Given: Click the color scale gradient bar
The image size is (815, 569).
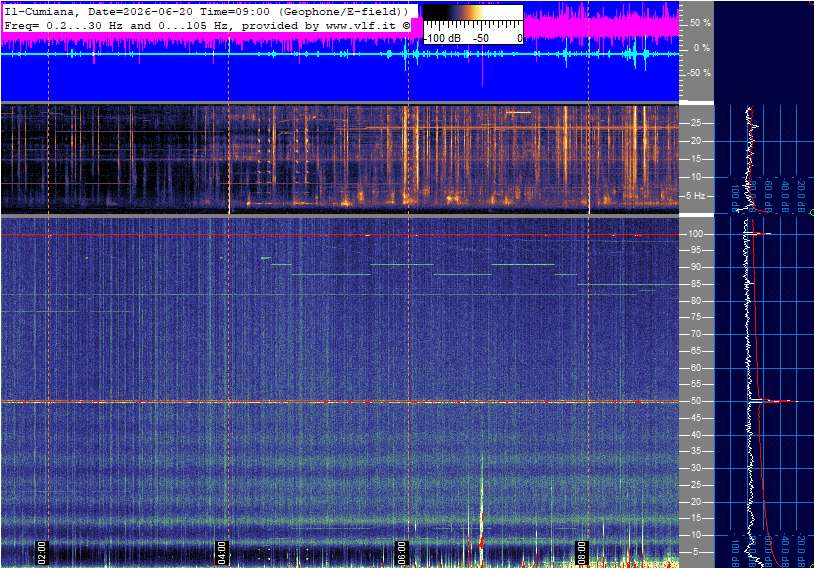Looking at the screenshot, I should point(473,13).
